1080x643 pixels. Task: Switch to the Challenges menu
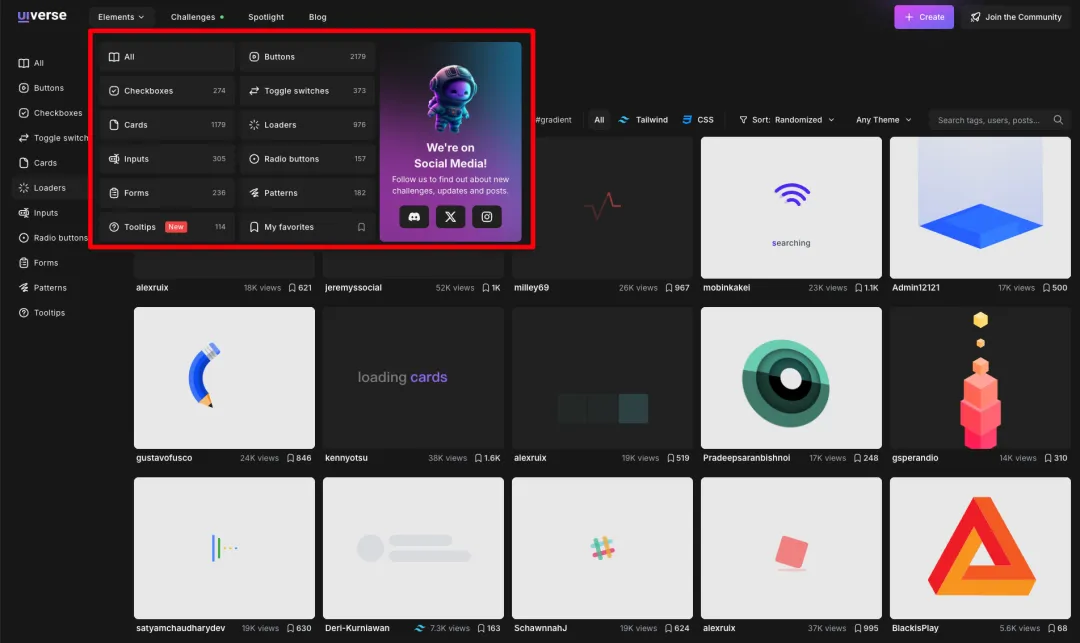192,16
